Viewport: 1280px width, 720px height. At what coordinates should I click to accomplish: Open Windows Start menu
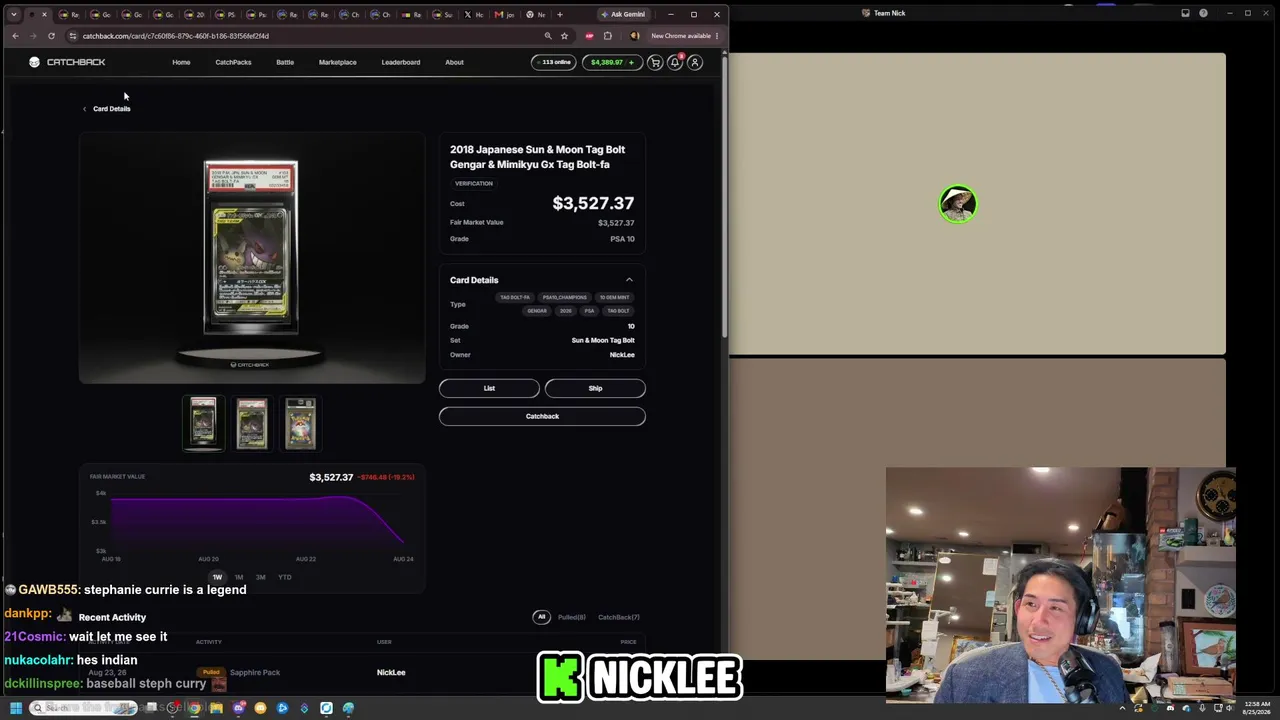16,708
